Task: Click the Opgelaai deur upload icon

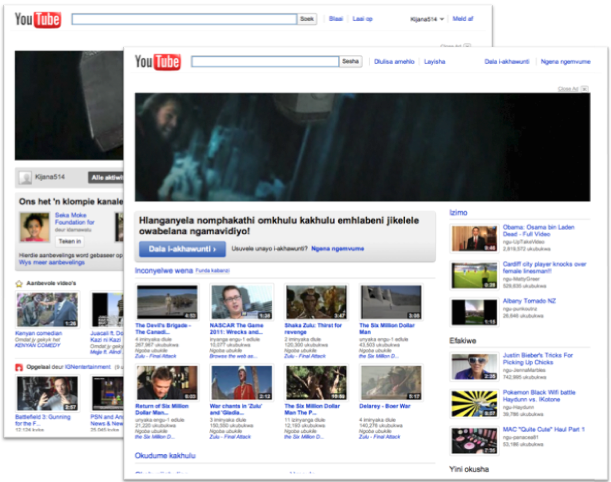Action: 19,367
